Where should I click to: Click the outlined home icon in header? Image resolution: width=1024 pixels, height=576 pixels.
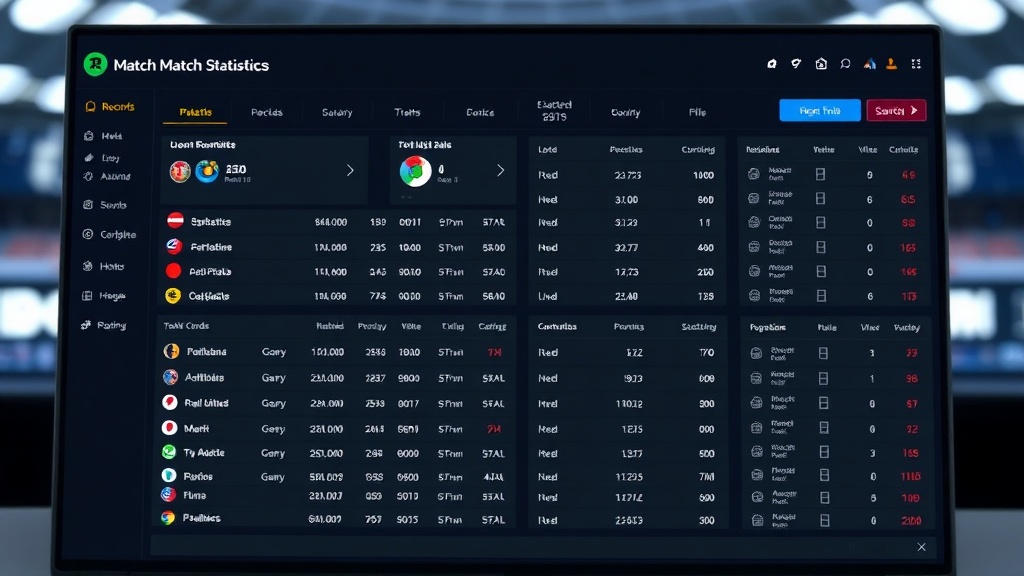point(821,64)
